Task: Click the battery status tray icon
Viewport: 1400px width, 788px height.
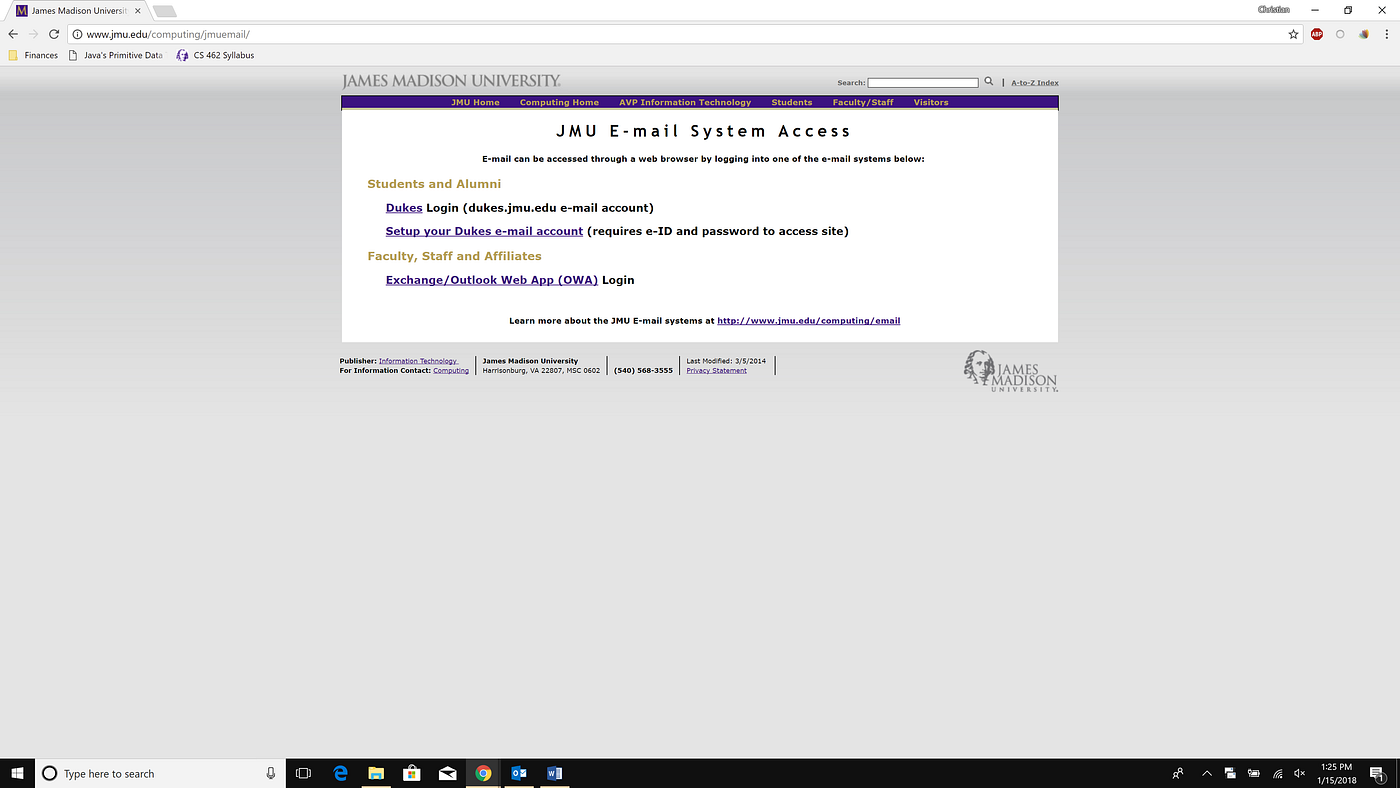Action: (x=1253, y=773)
